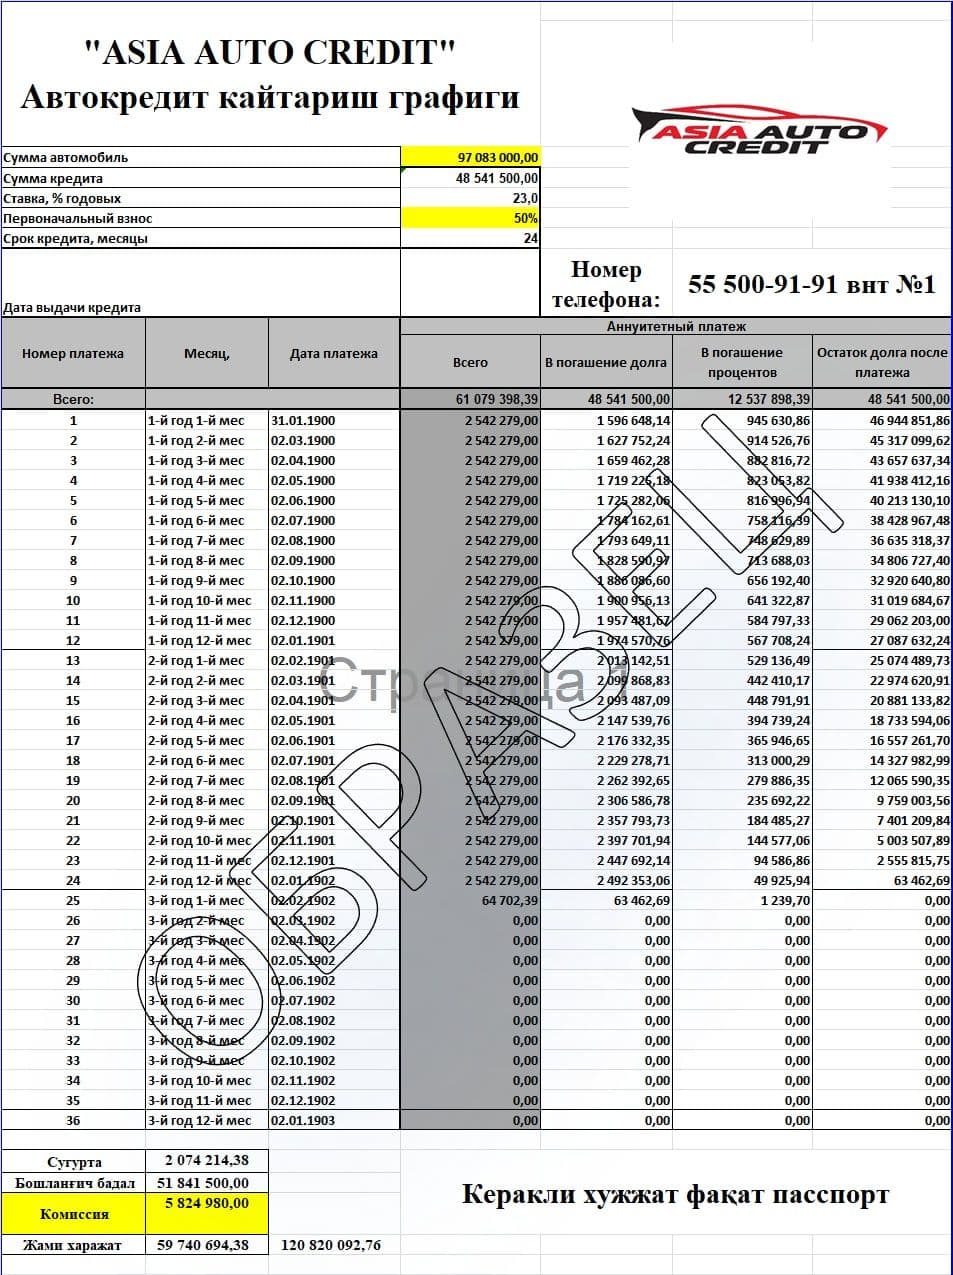Click the Asia Auto Credit car logo
This screenshot has width=953, height=1275.
(760, 131)
